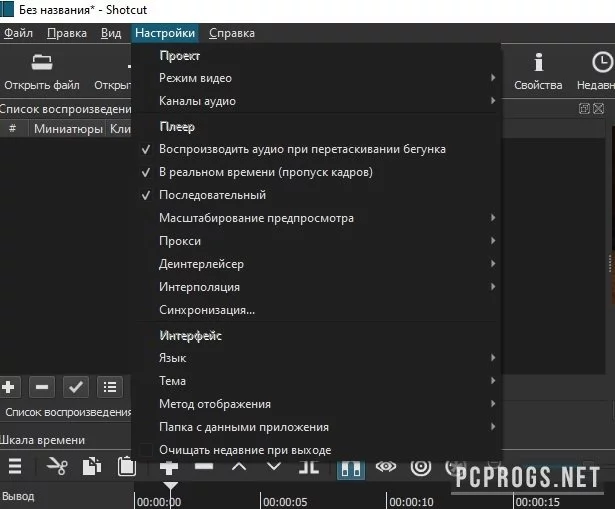Toggle the ripple target icon
This screenshot has width=615, height=509.
pyautogui.click(x=421, y=466)
